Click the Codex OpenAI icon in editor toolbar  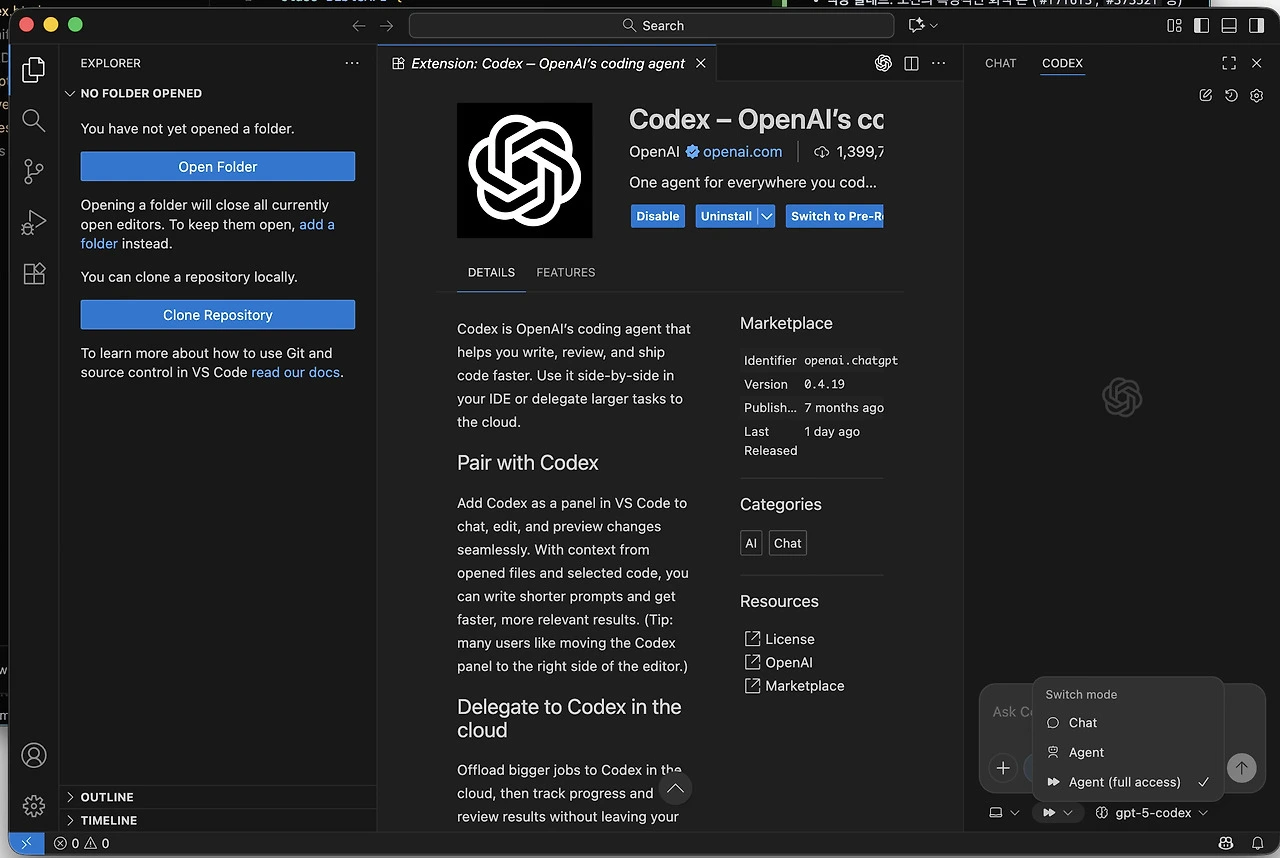click(x=883, y=63)
